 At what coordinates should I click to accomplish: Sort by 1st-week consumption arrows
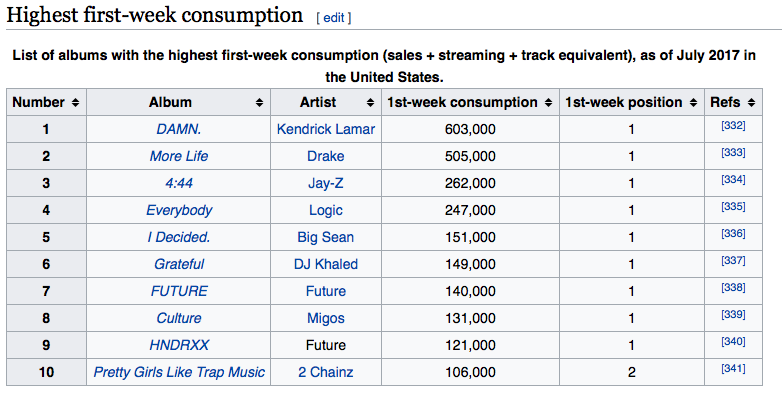point(548,103)
